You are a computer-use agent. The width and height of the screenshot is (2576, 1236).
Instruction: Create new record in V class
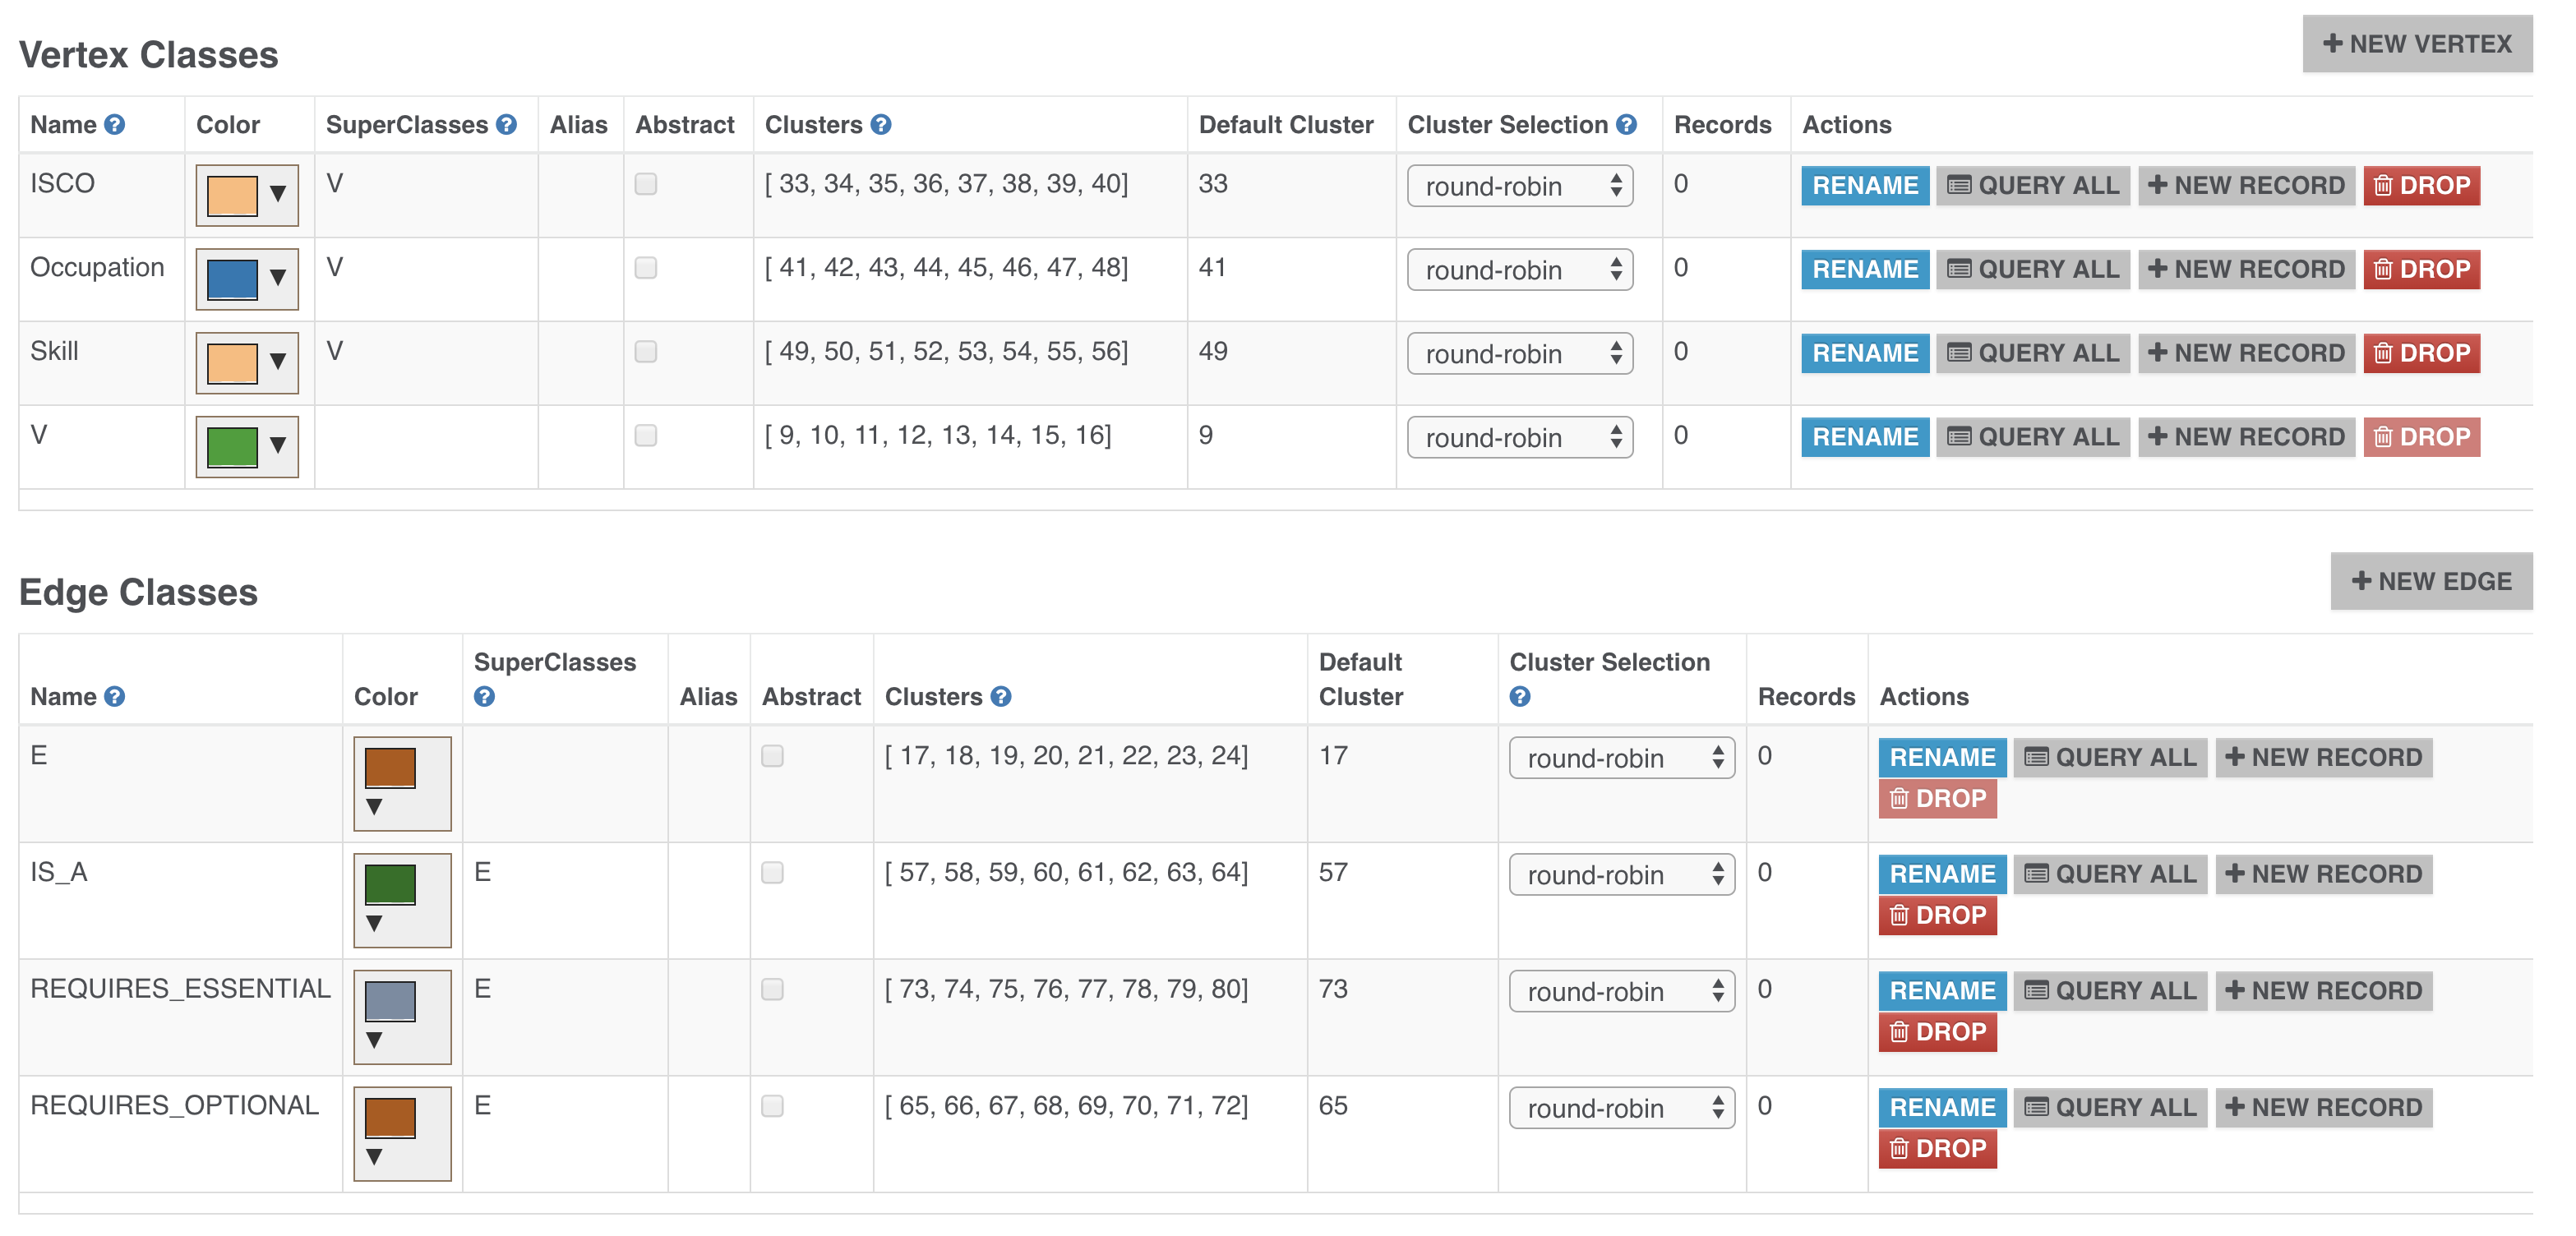click(x=2246, y=438)
